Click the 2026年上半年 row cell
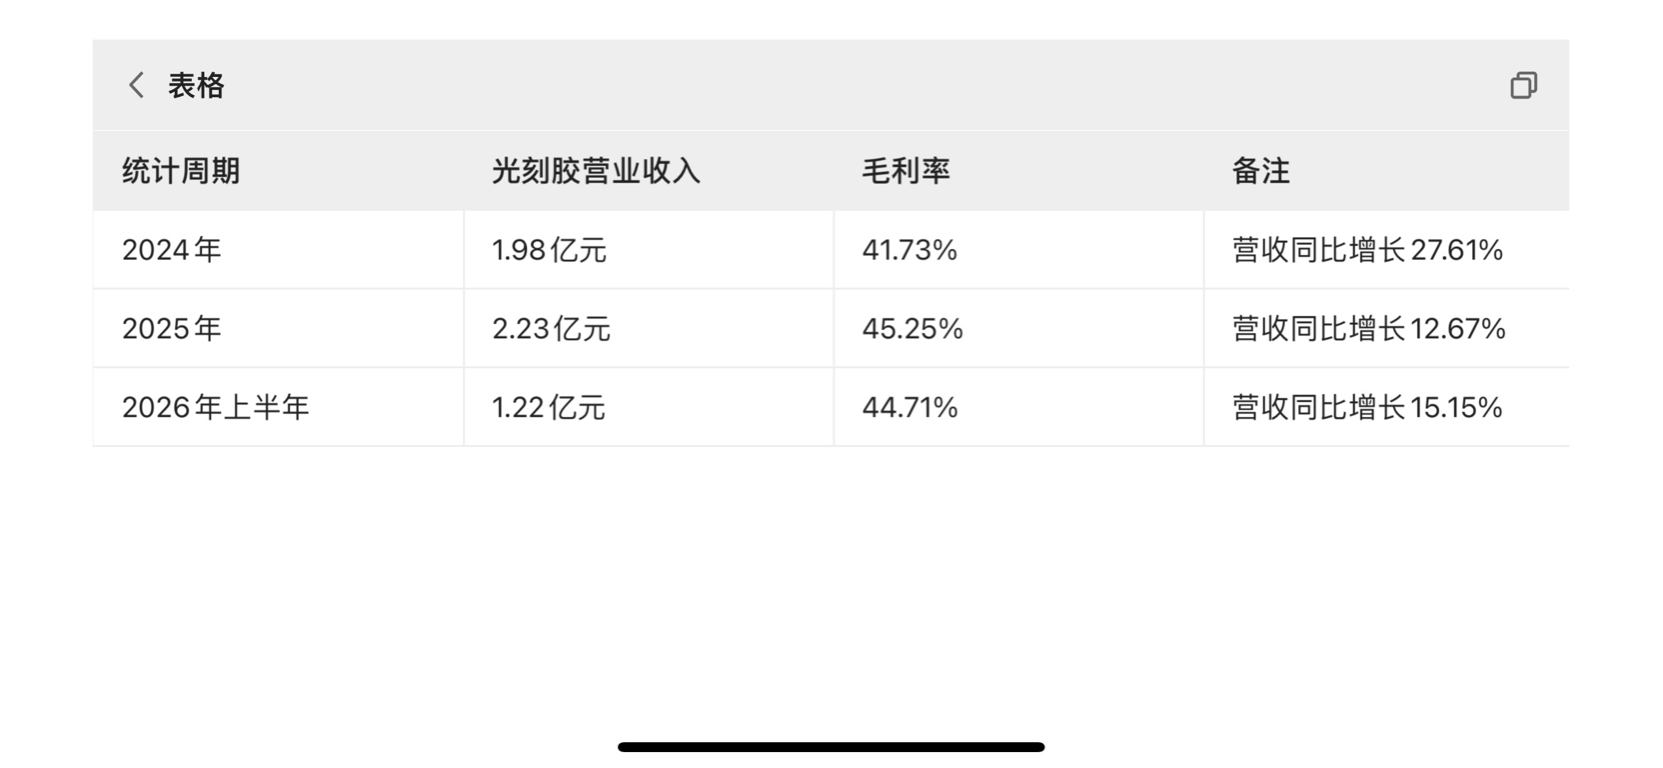The image size is (1663, 768). tap(278, 407)
